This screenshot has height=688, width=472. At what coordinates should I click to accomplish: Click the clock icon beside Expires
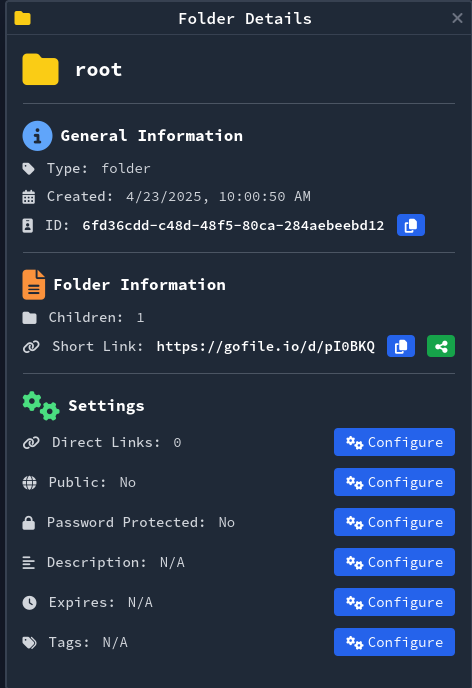coord(29,602)
